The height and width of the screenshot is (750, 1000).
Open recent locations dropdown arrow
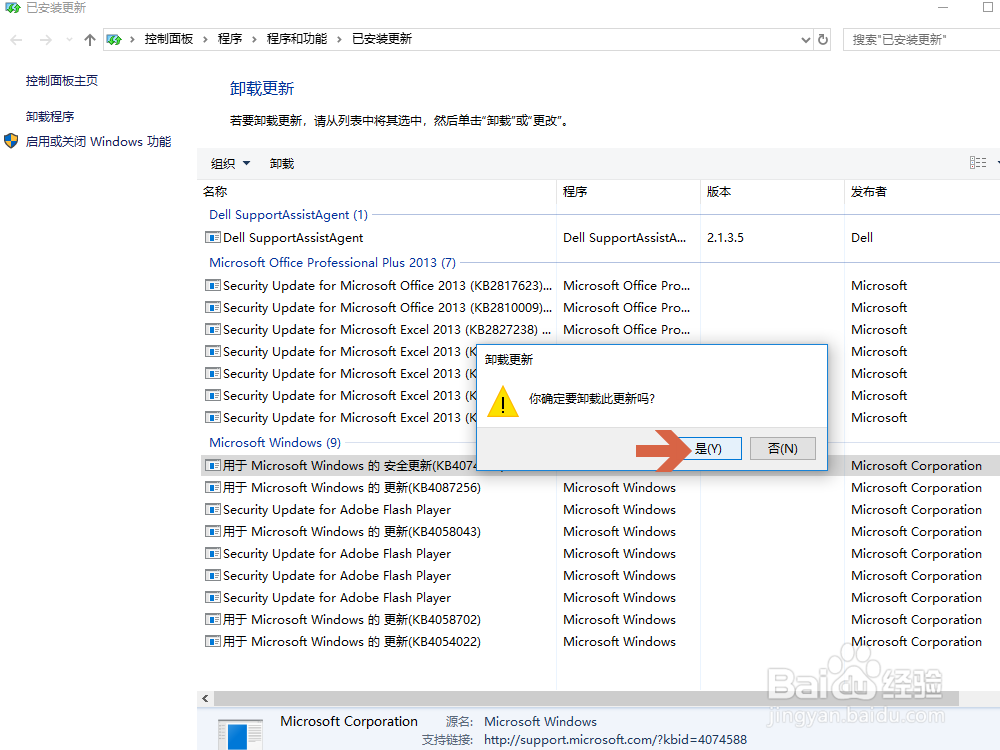(69, 40)
